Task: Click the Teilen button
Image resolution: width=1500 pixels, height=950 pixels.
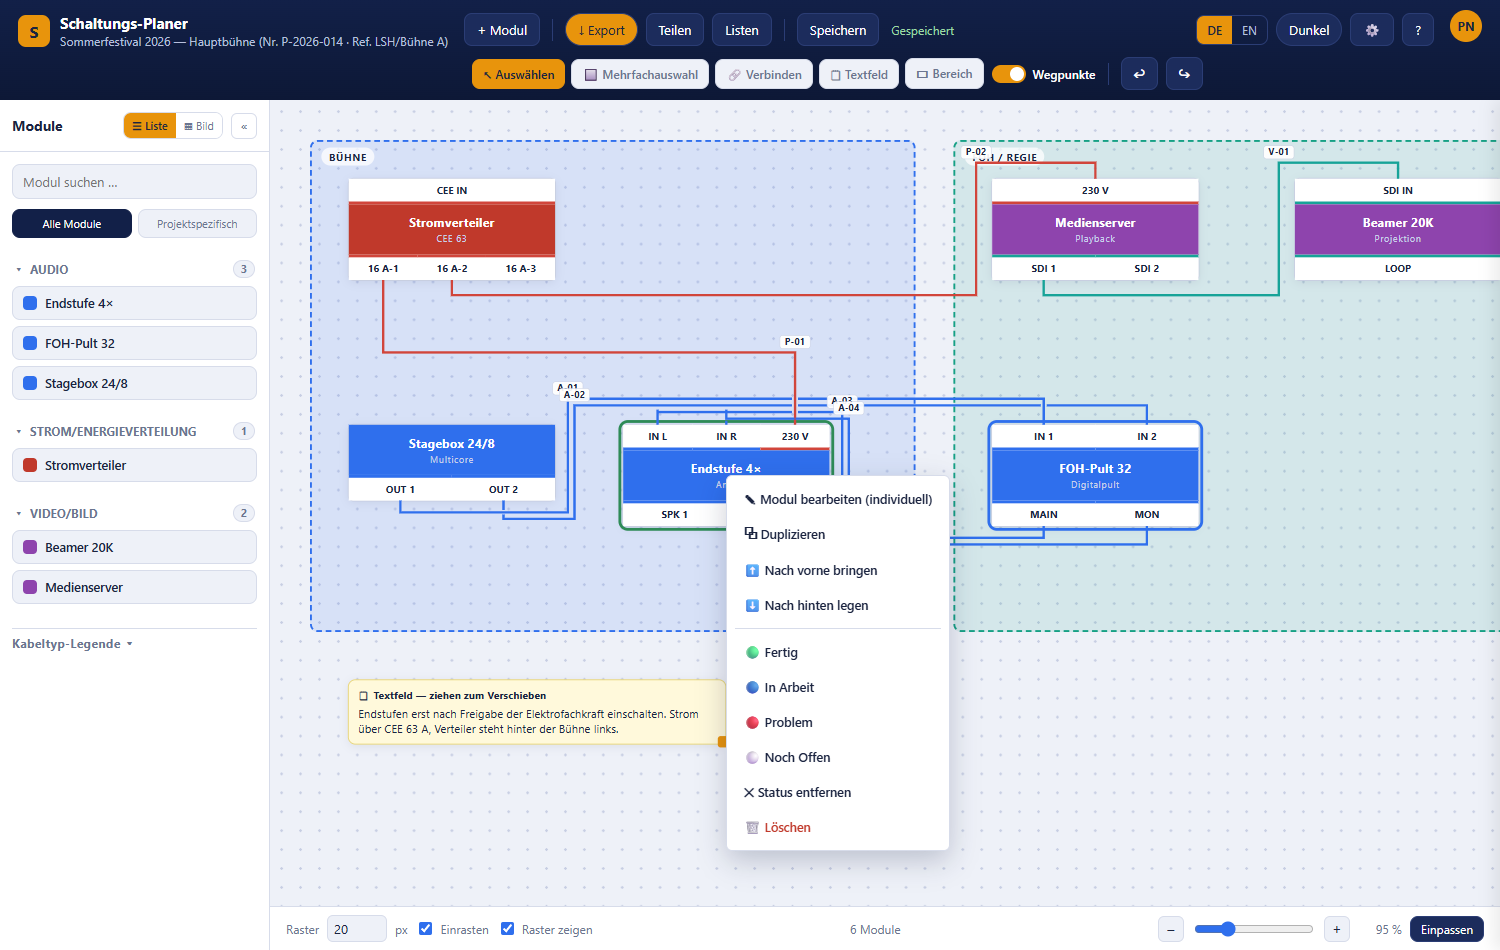Action: (675, 30)
